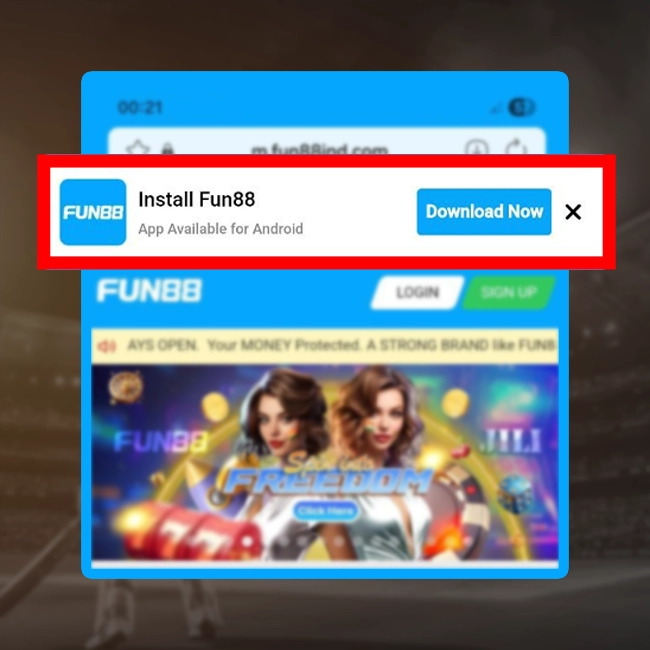Click the Click Here button on Freedom banner
The width and height of the screenshot is (650, 650).
pos(326,512)
